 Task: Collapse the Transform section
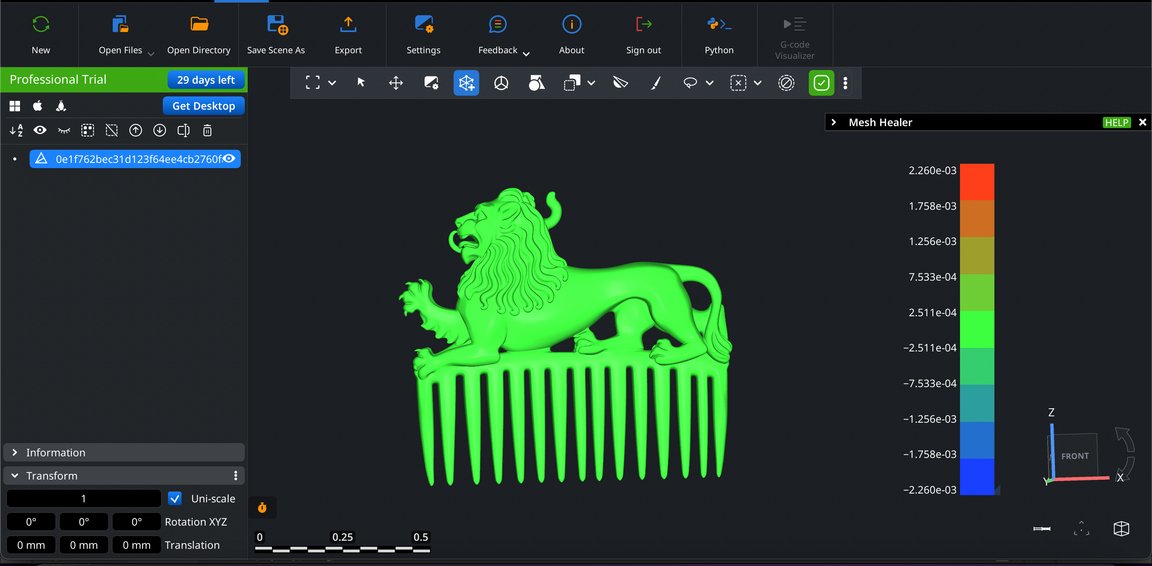click(x=15, y=476)
